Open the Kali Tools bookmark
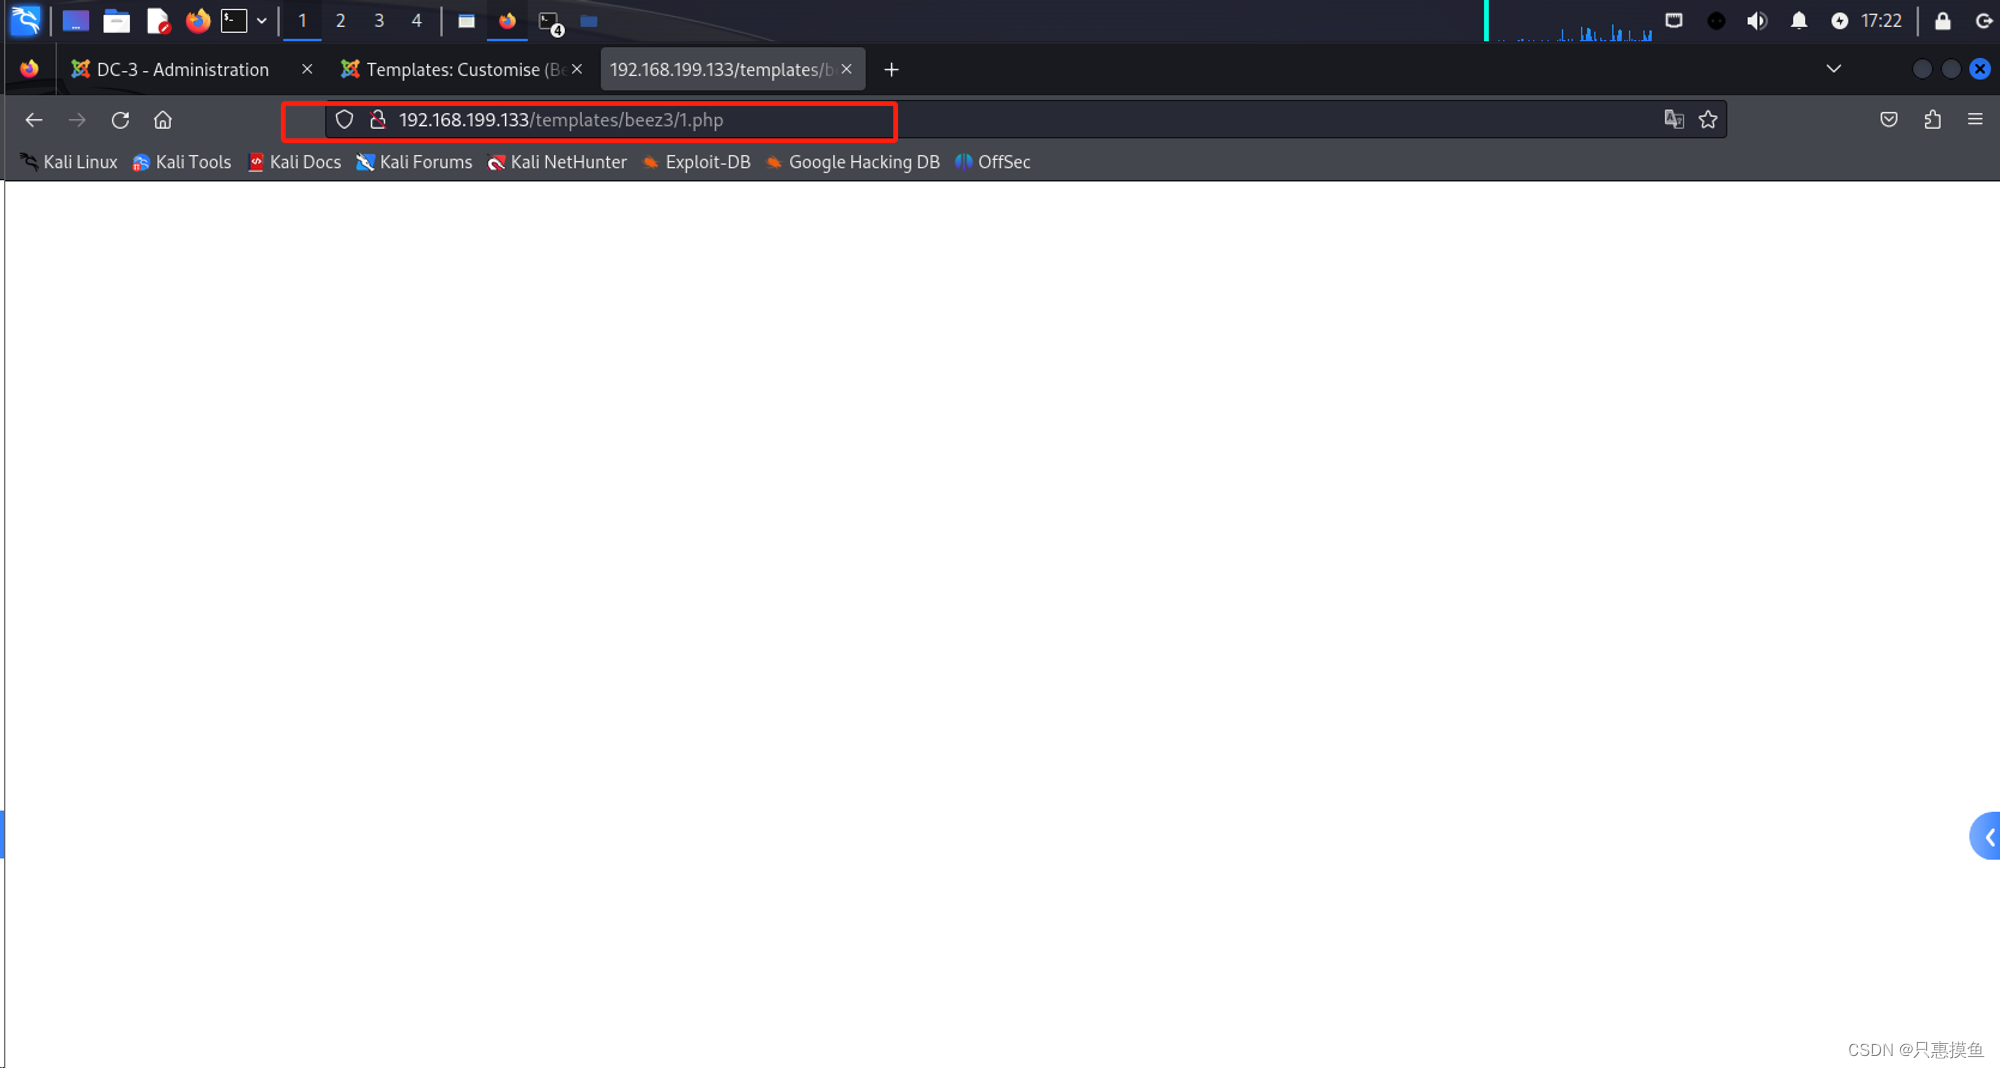 point(181,162)
